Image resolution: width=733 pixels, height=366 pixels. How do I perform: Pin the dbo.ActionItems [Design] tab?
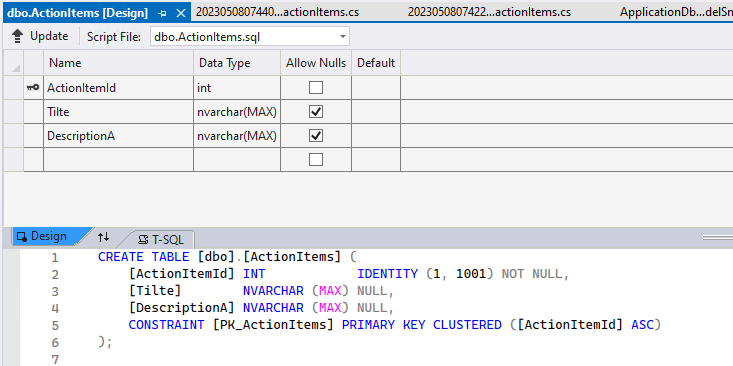click(162, 13)
